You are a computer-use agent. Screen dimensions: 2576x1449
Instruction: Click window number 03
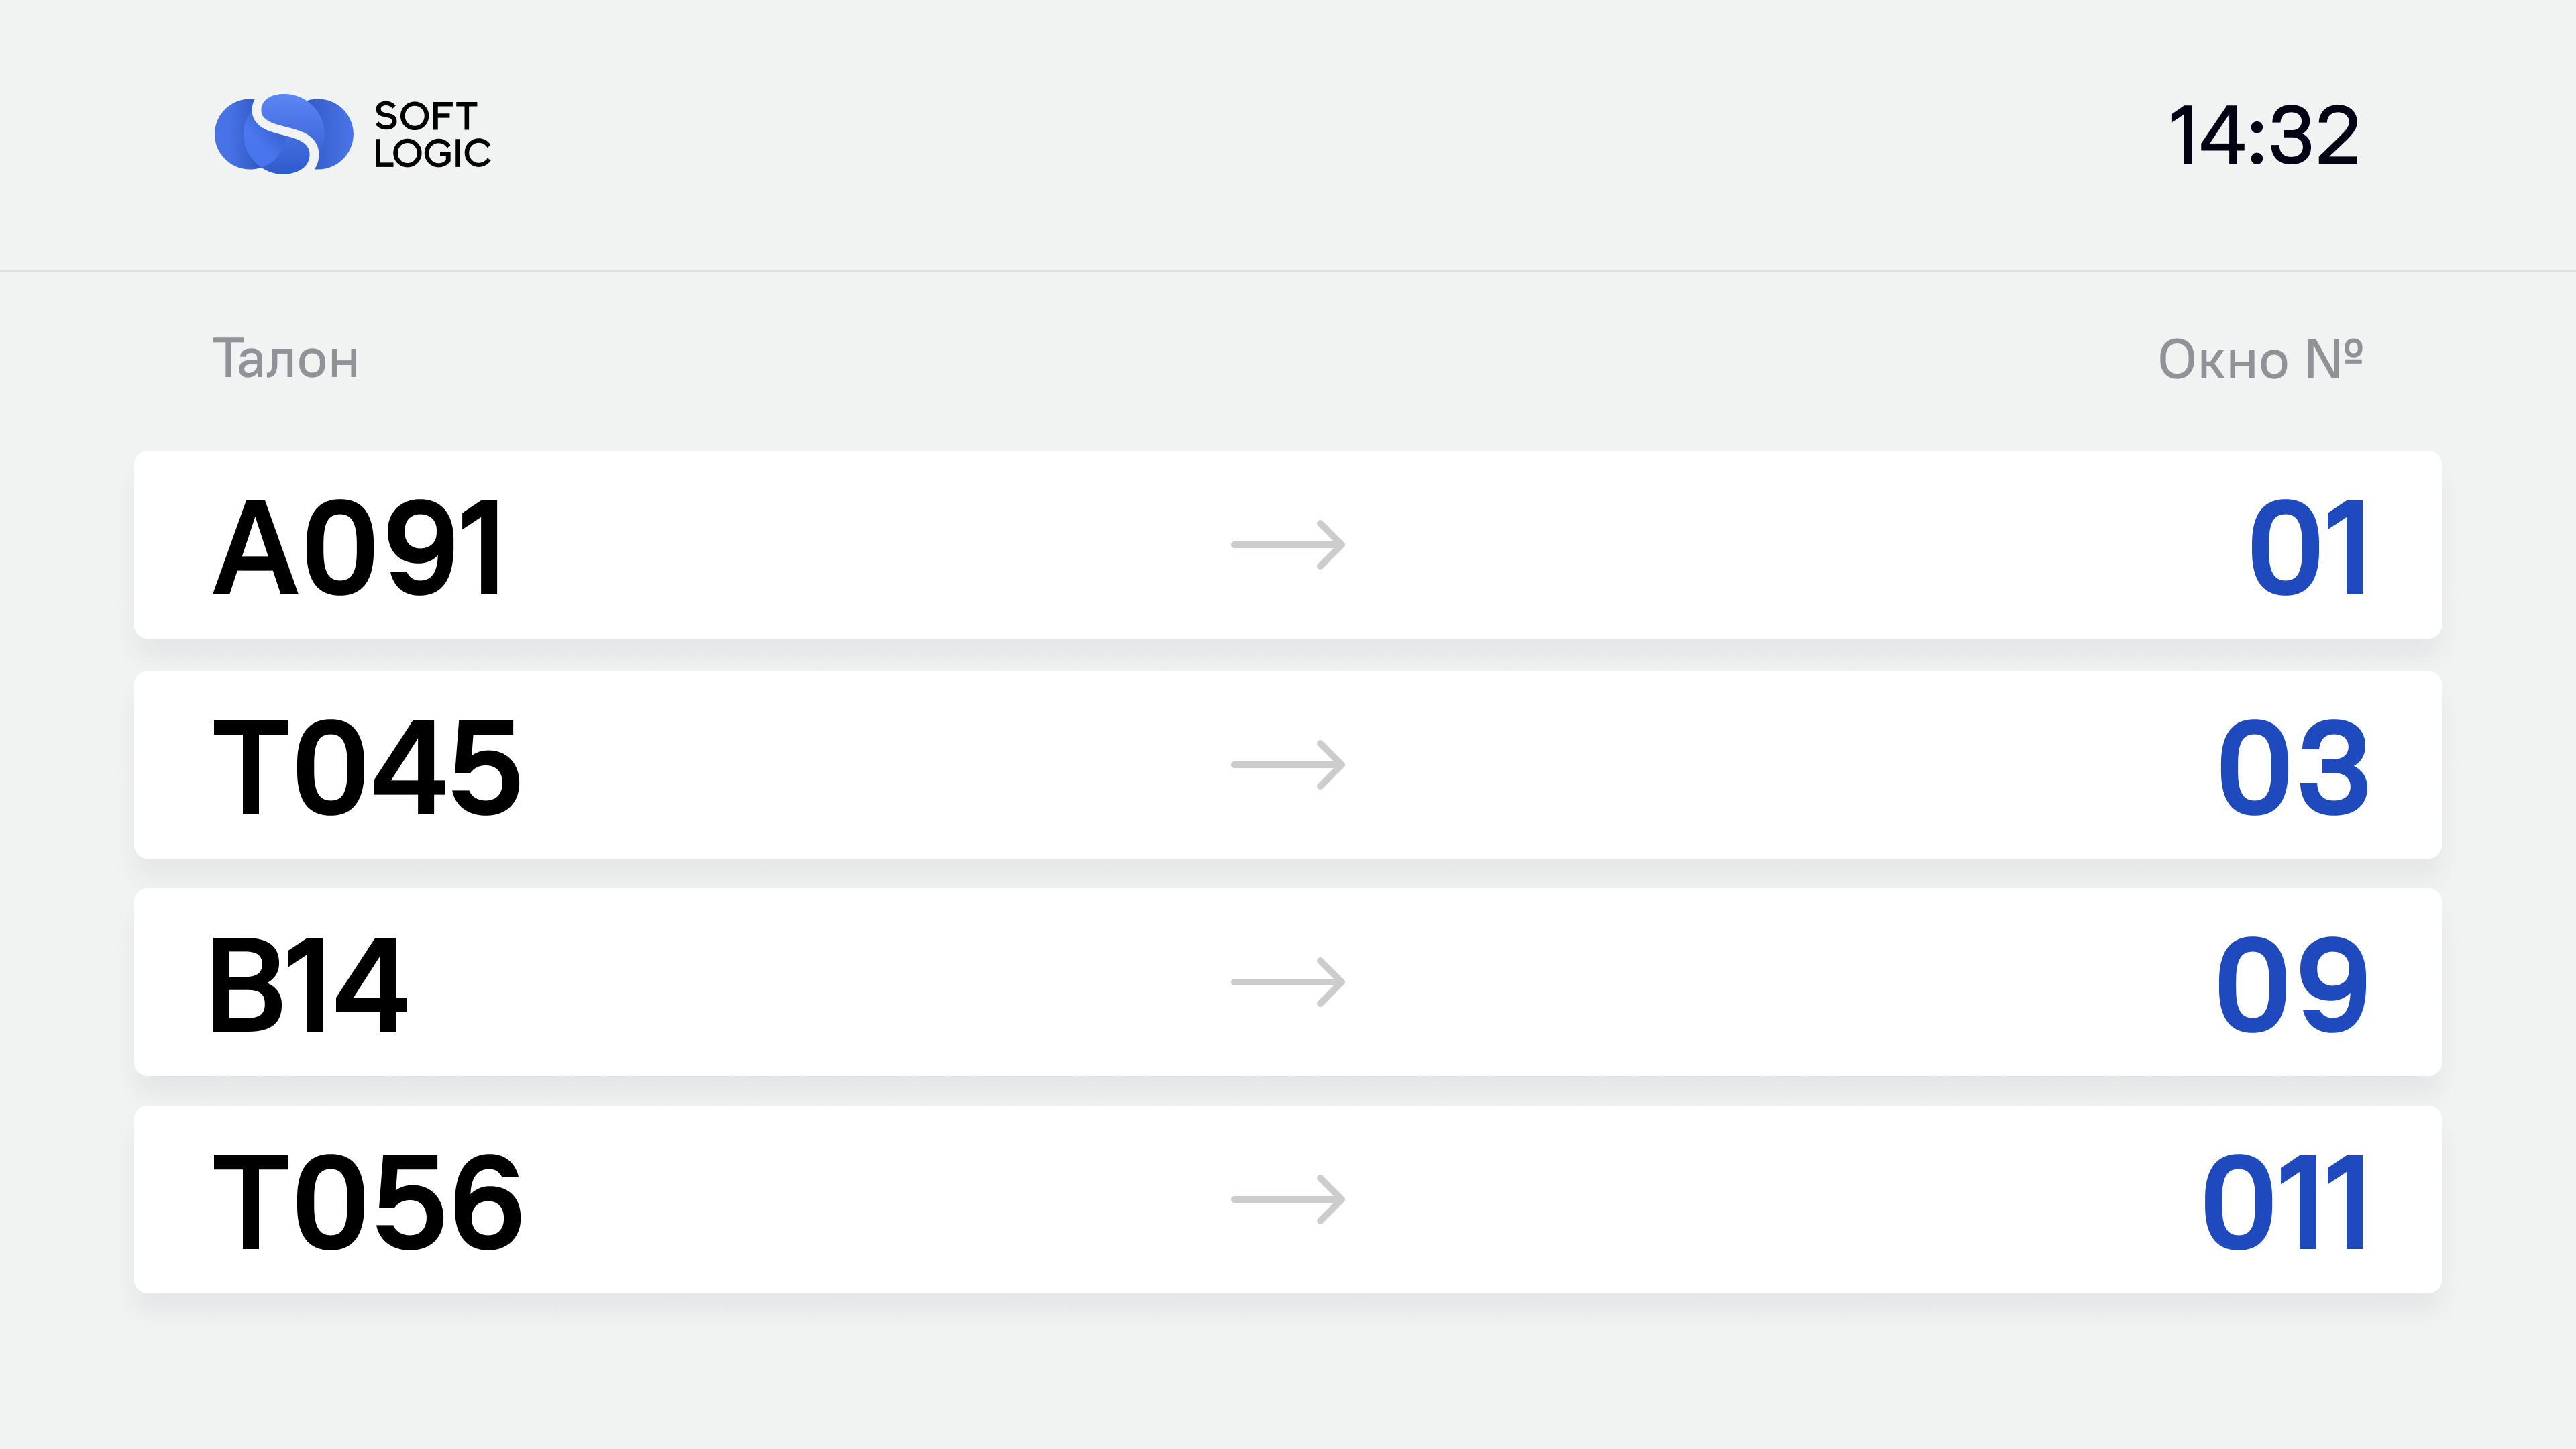point(2293,767)
